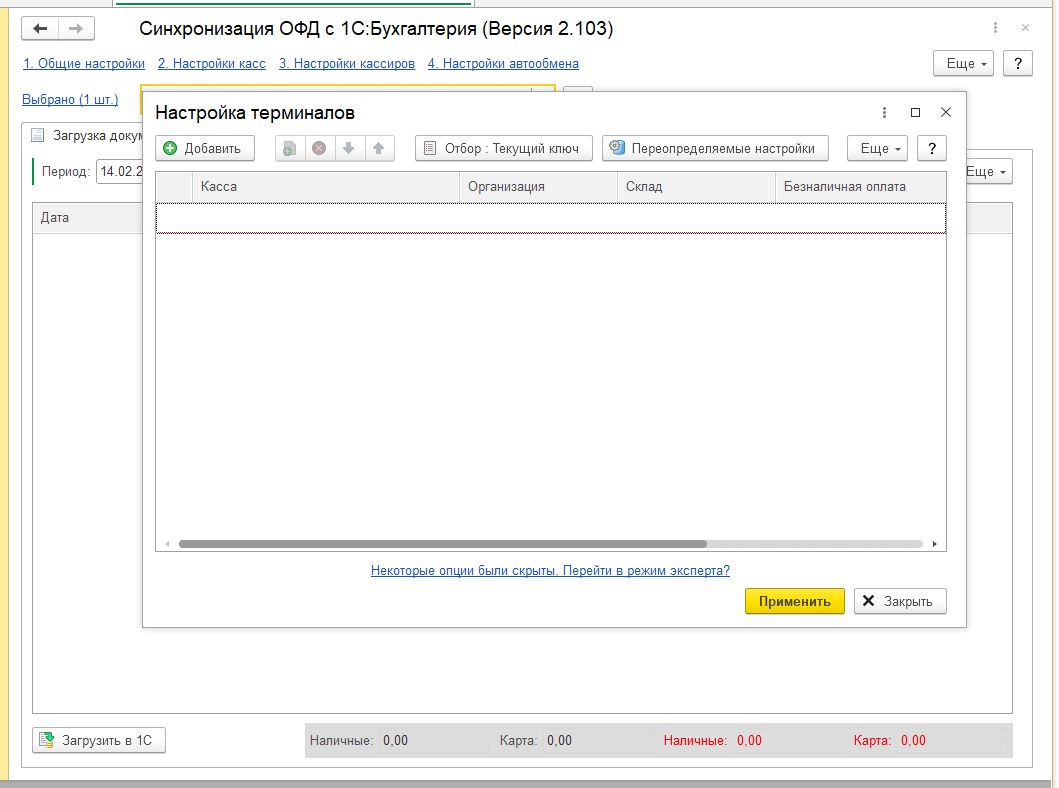
Task: Click the scroll right arrow of the table
Action: (x=935, y=544)
